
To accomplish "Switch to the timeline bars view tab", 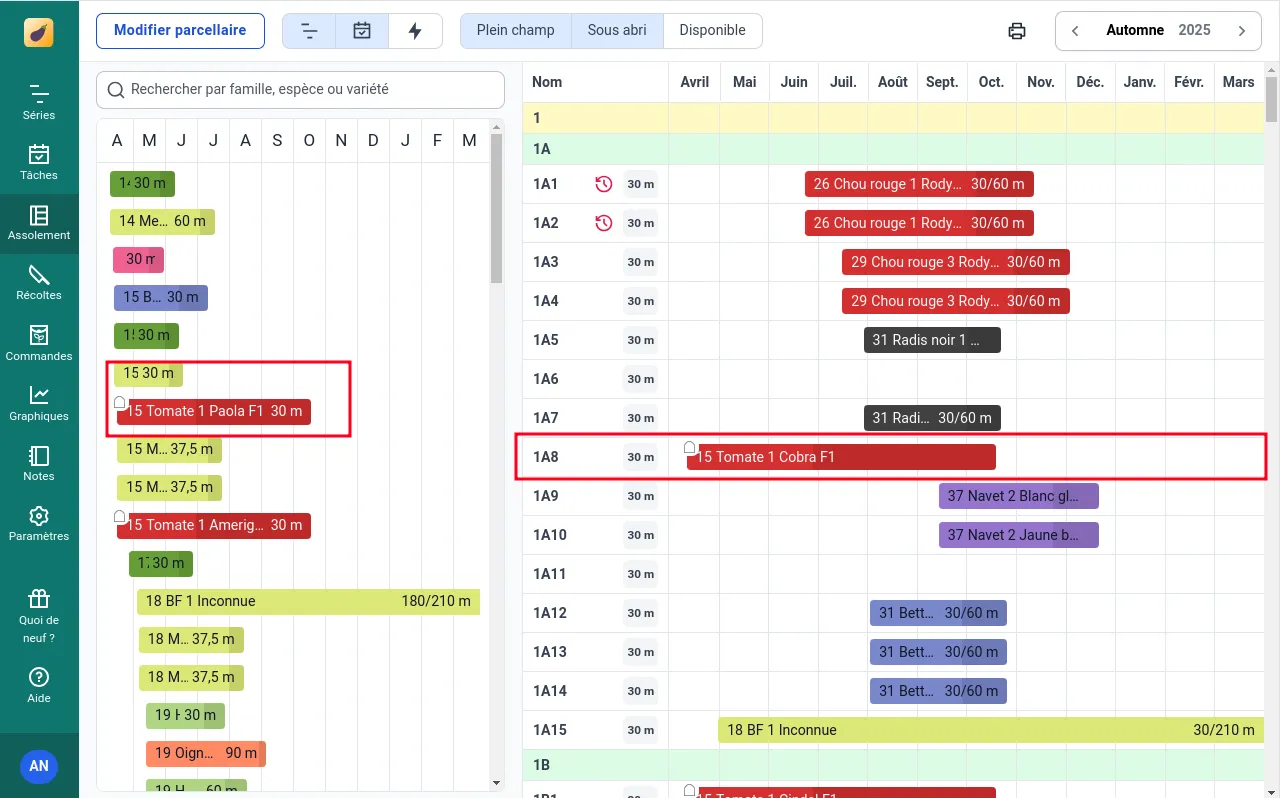I will (309, 31).
